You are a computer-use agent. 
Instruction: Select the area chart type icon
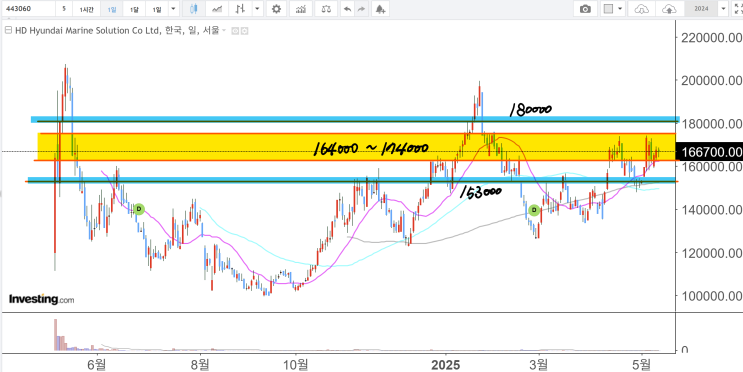pyautogui.click(x=217, y=9)
